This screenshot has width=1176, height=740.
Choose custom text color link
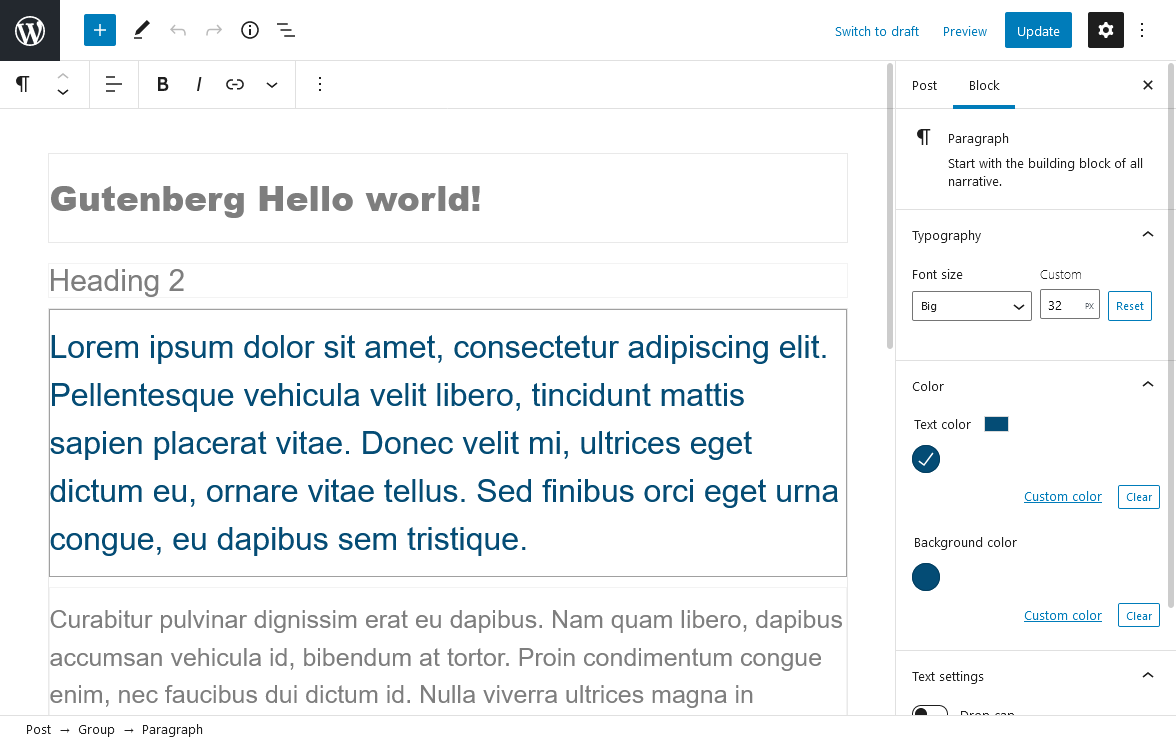pos(1063,497)
